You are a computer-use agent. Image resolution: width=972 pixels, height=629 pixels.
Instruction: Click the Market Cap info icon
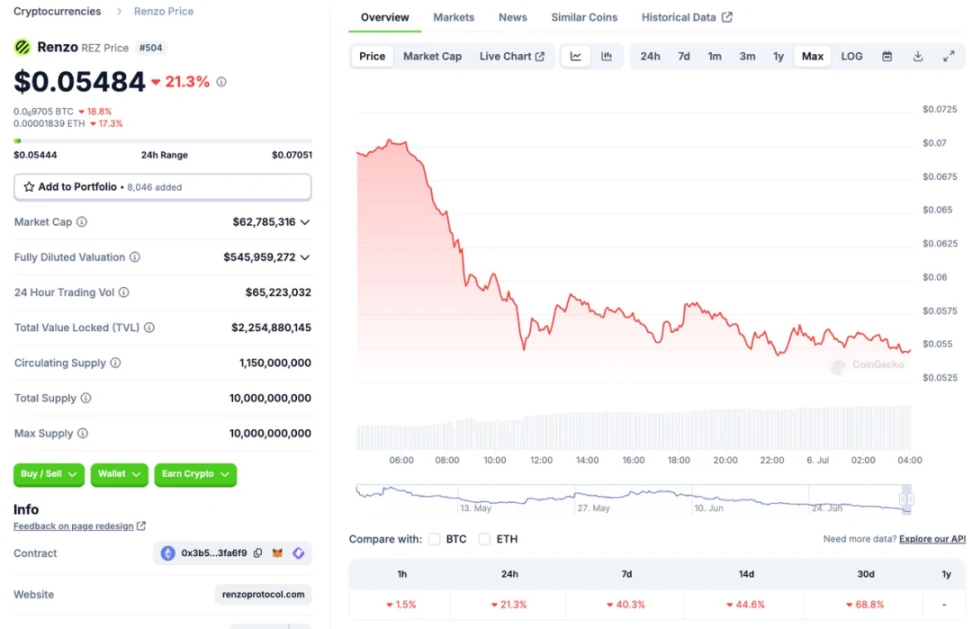coord(82,222)
